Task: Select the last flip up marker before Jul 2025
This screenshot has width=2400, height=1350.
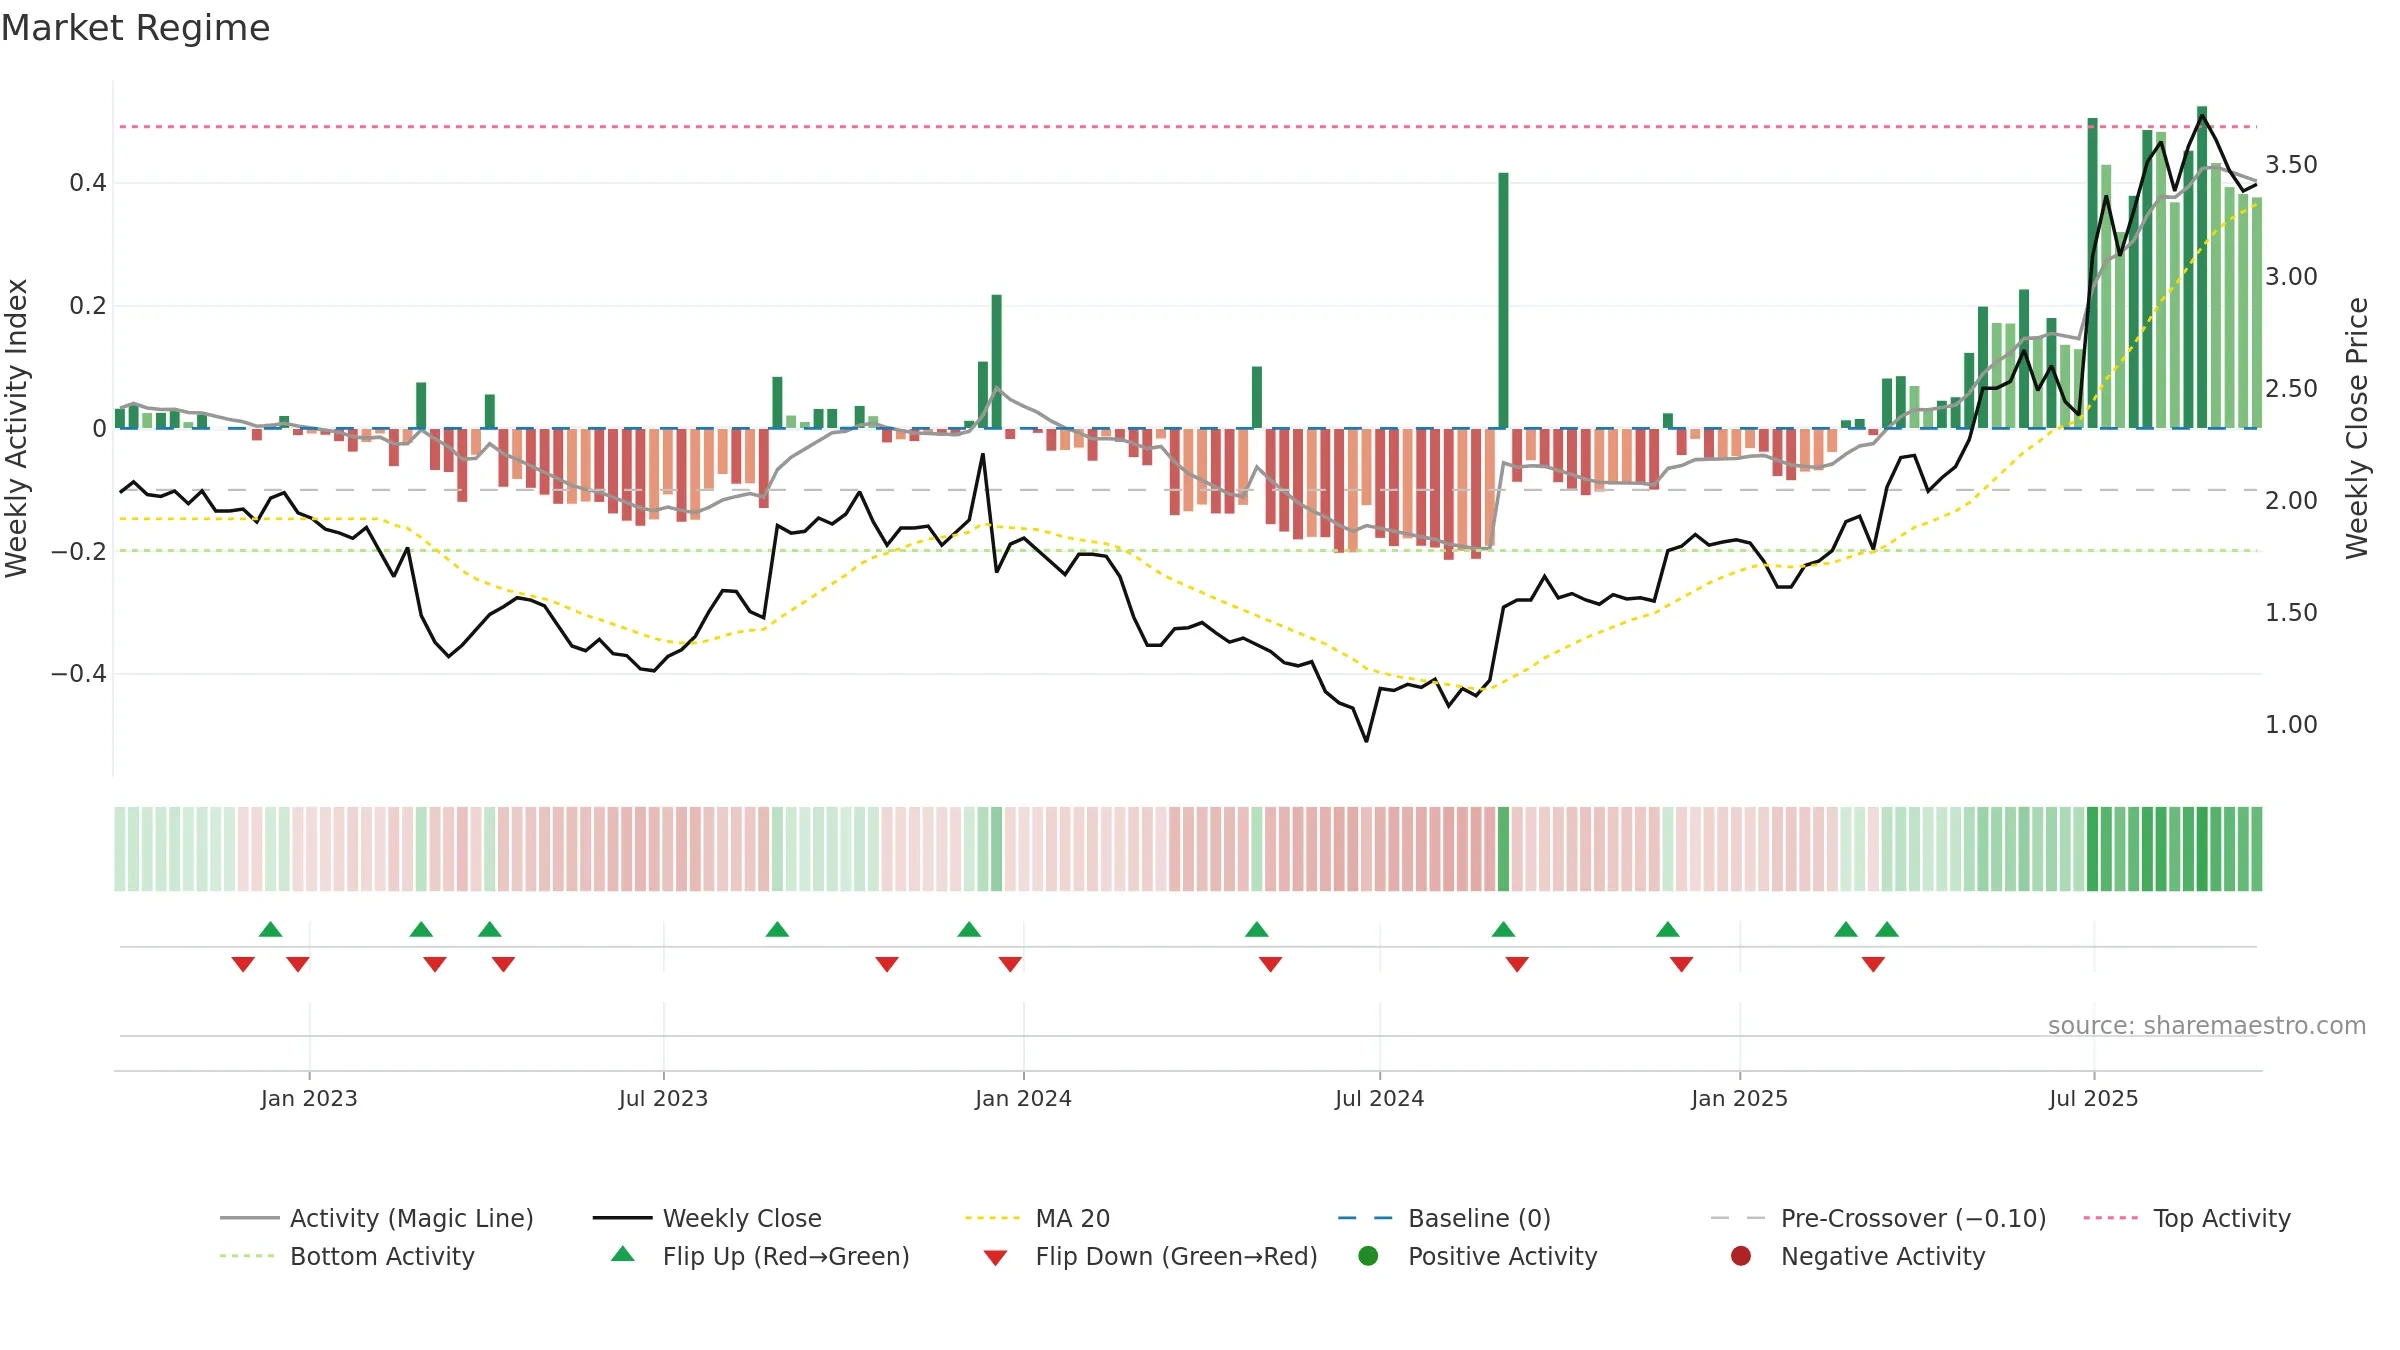Action: (1887, 929)
